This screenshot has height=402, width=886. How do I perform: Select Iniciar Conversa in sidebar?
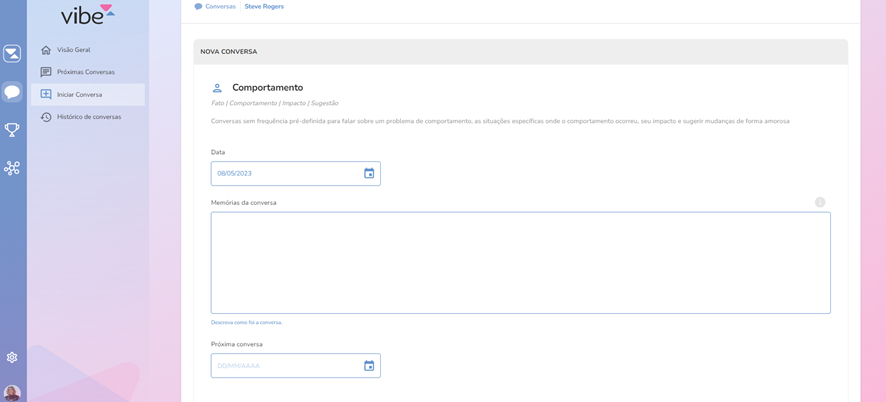pos(79,95)
